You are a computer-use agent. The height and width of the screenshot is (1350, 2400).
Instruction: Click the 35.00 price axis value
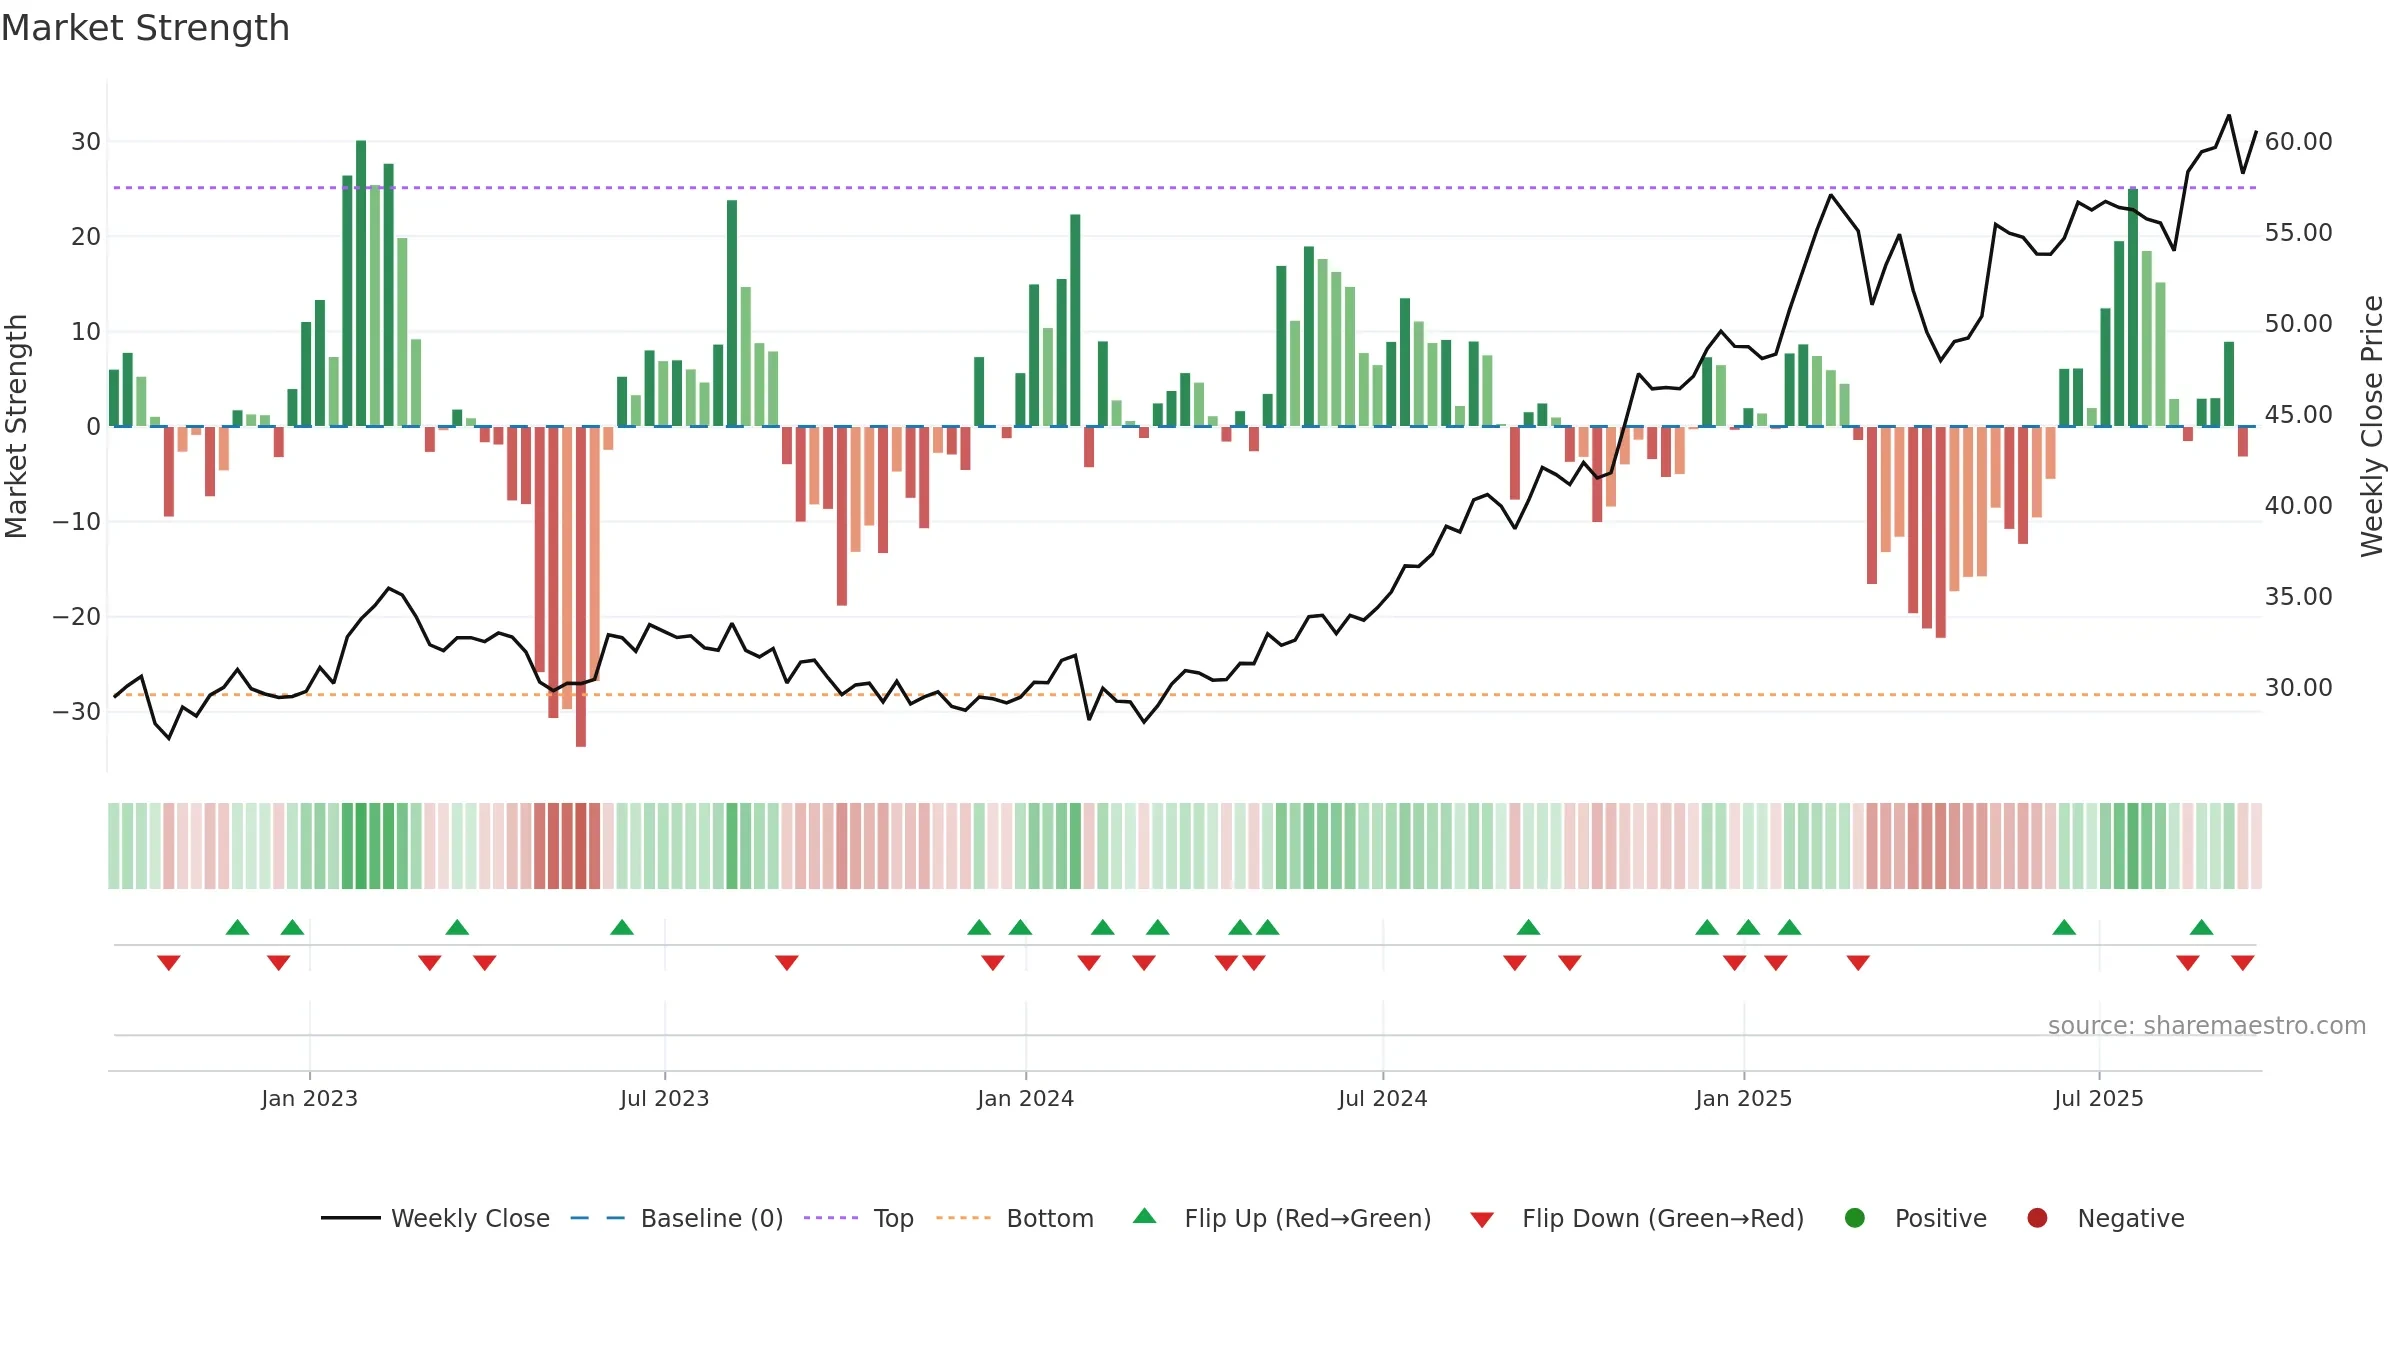(2298, 597)
